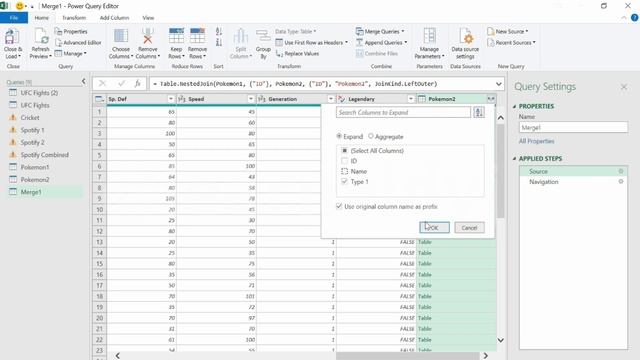This screenshot has width=640, height=360.
Task: Toggle the Select All Columns checkbox
Action: 344,151
